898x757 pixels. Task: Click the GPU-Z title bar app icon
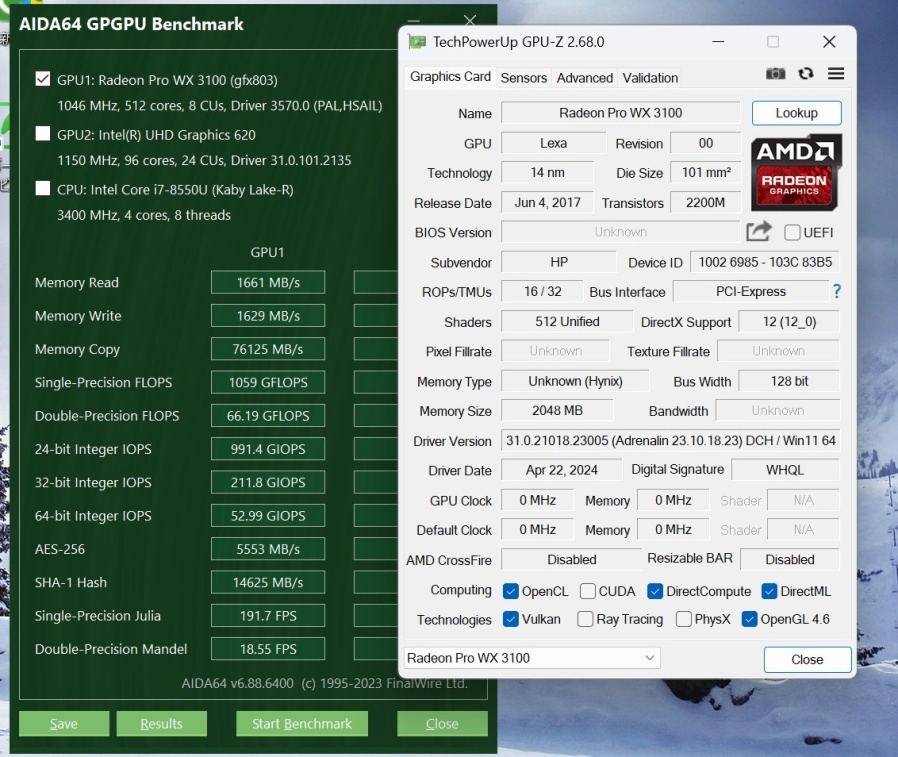tap(417, 42)
